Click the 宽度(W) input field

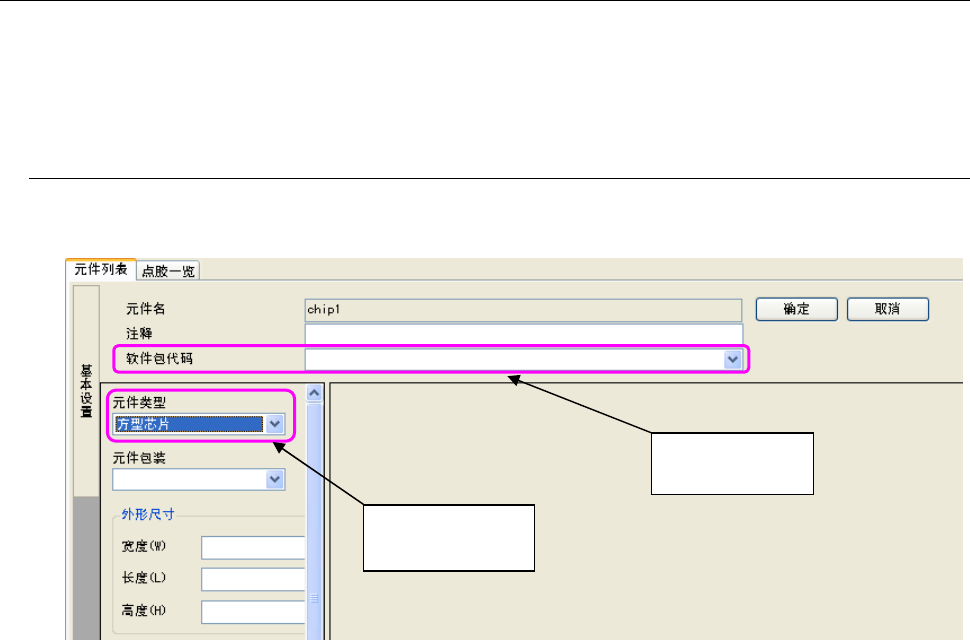(x=253, y=548)
